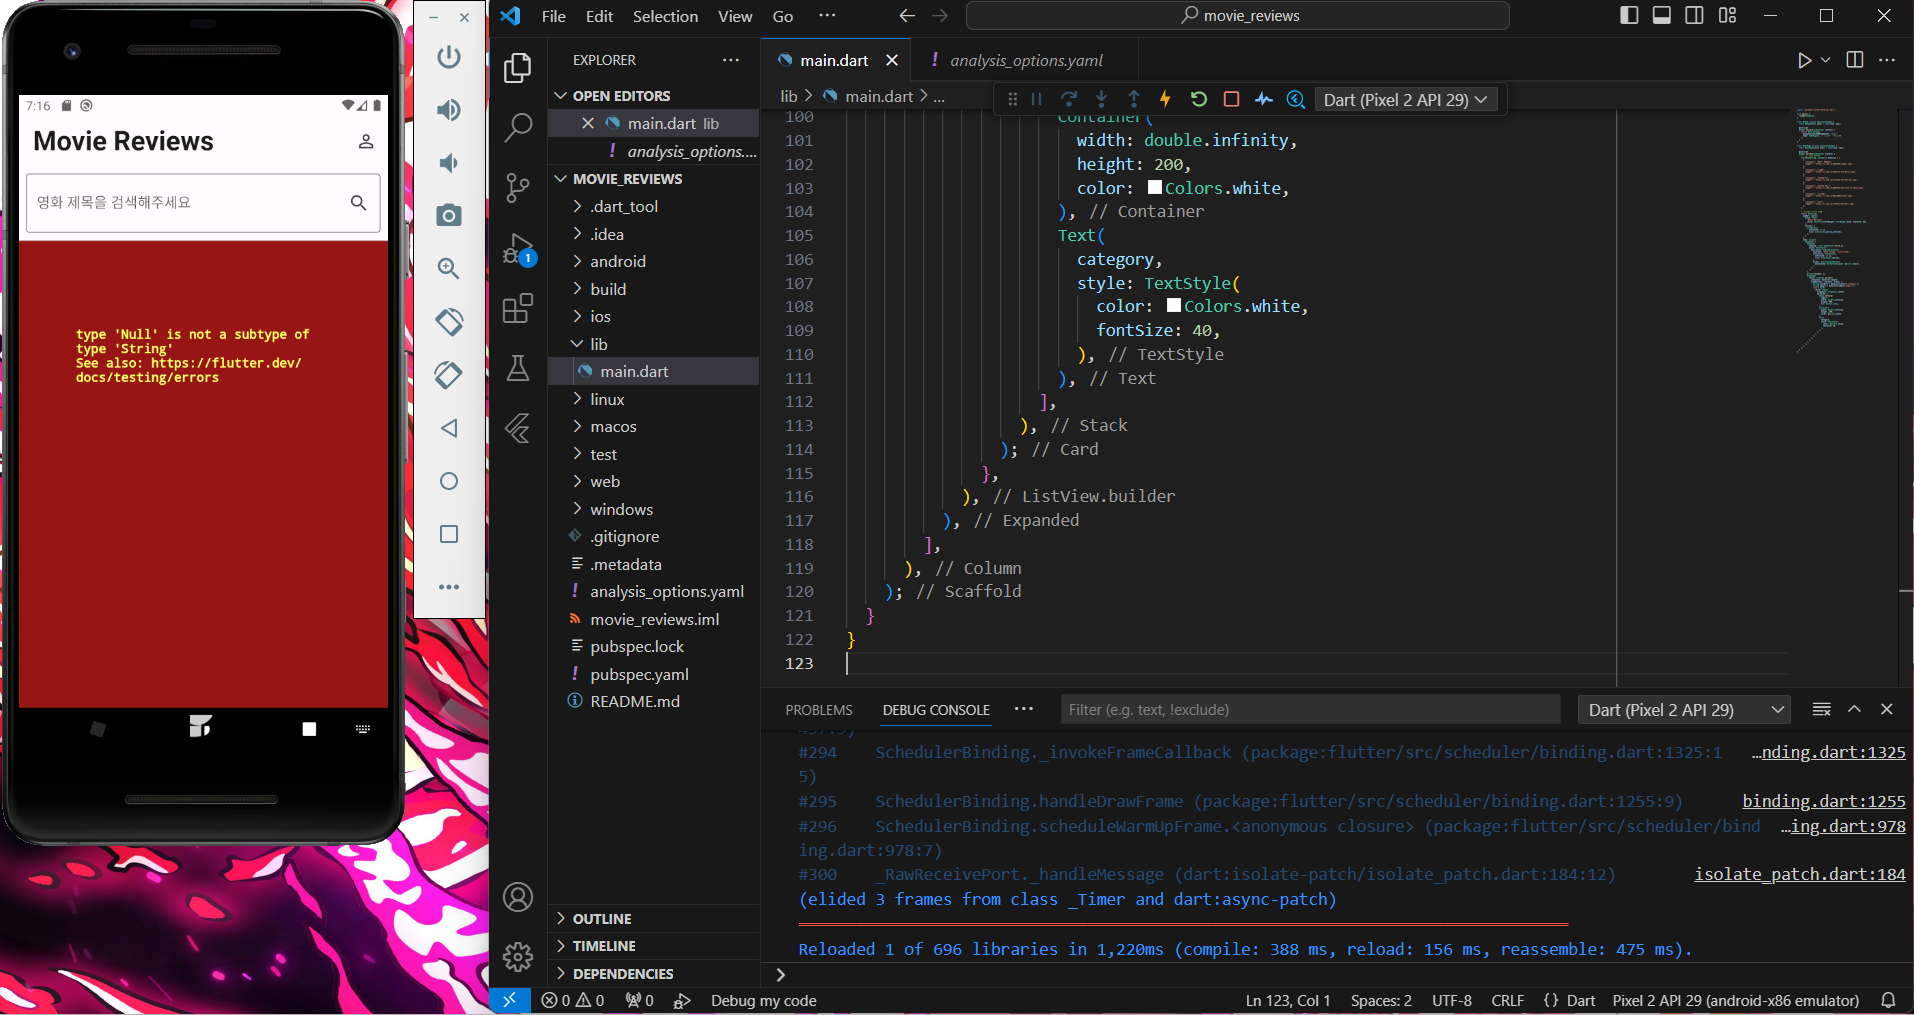Open isolate_patch.dart:184 stack trace link
The width and height of the screenshot is (1914, 1015).
(1800, 874)
